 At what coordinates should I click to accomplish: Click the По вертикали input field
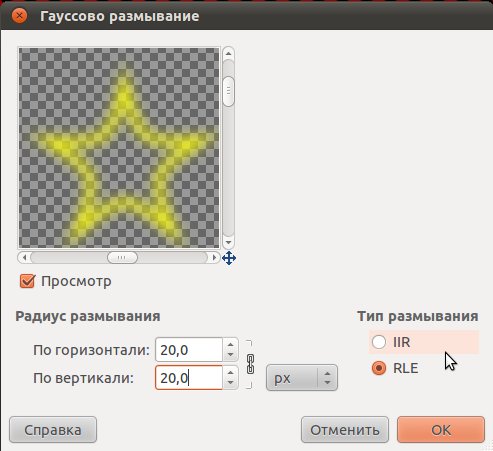(189, 378)
